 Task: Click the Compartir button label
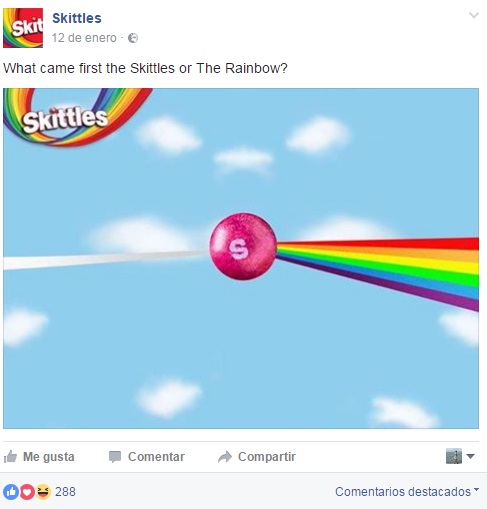267,457
